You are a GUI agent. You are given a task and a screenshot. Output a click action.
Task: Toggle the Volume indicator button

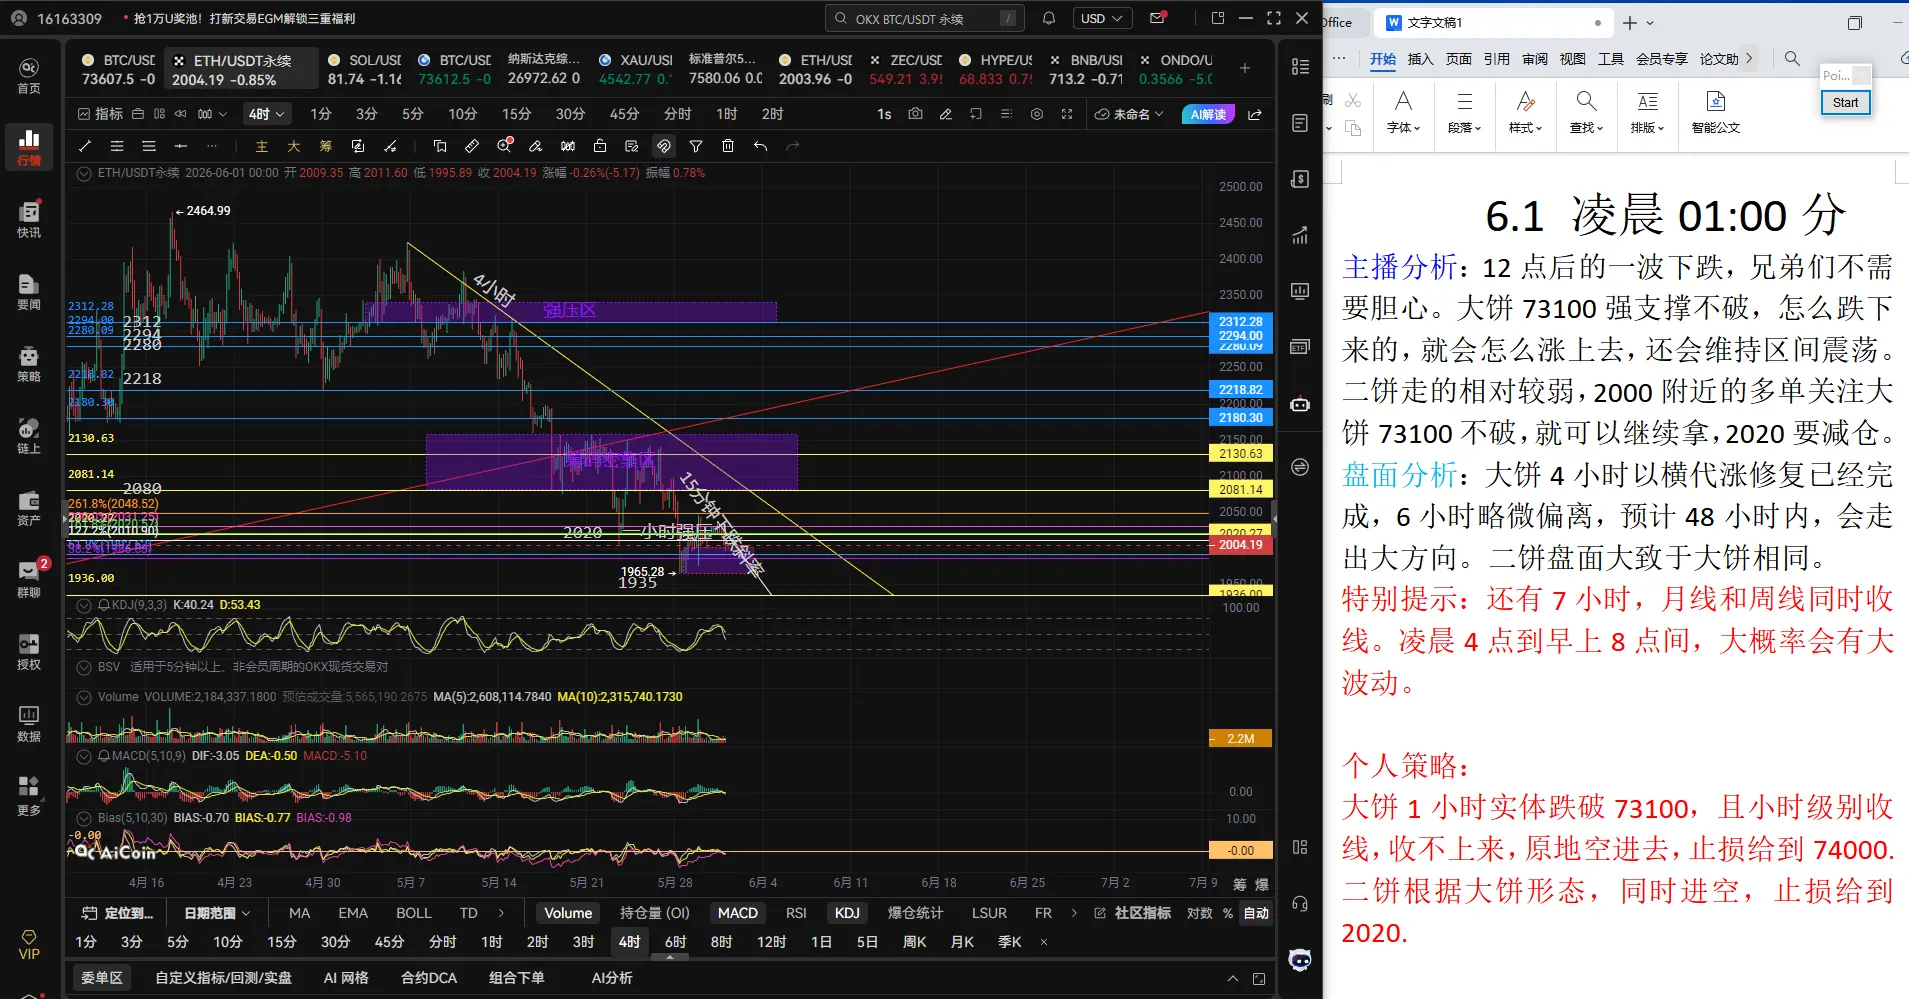point(568,913)
